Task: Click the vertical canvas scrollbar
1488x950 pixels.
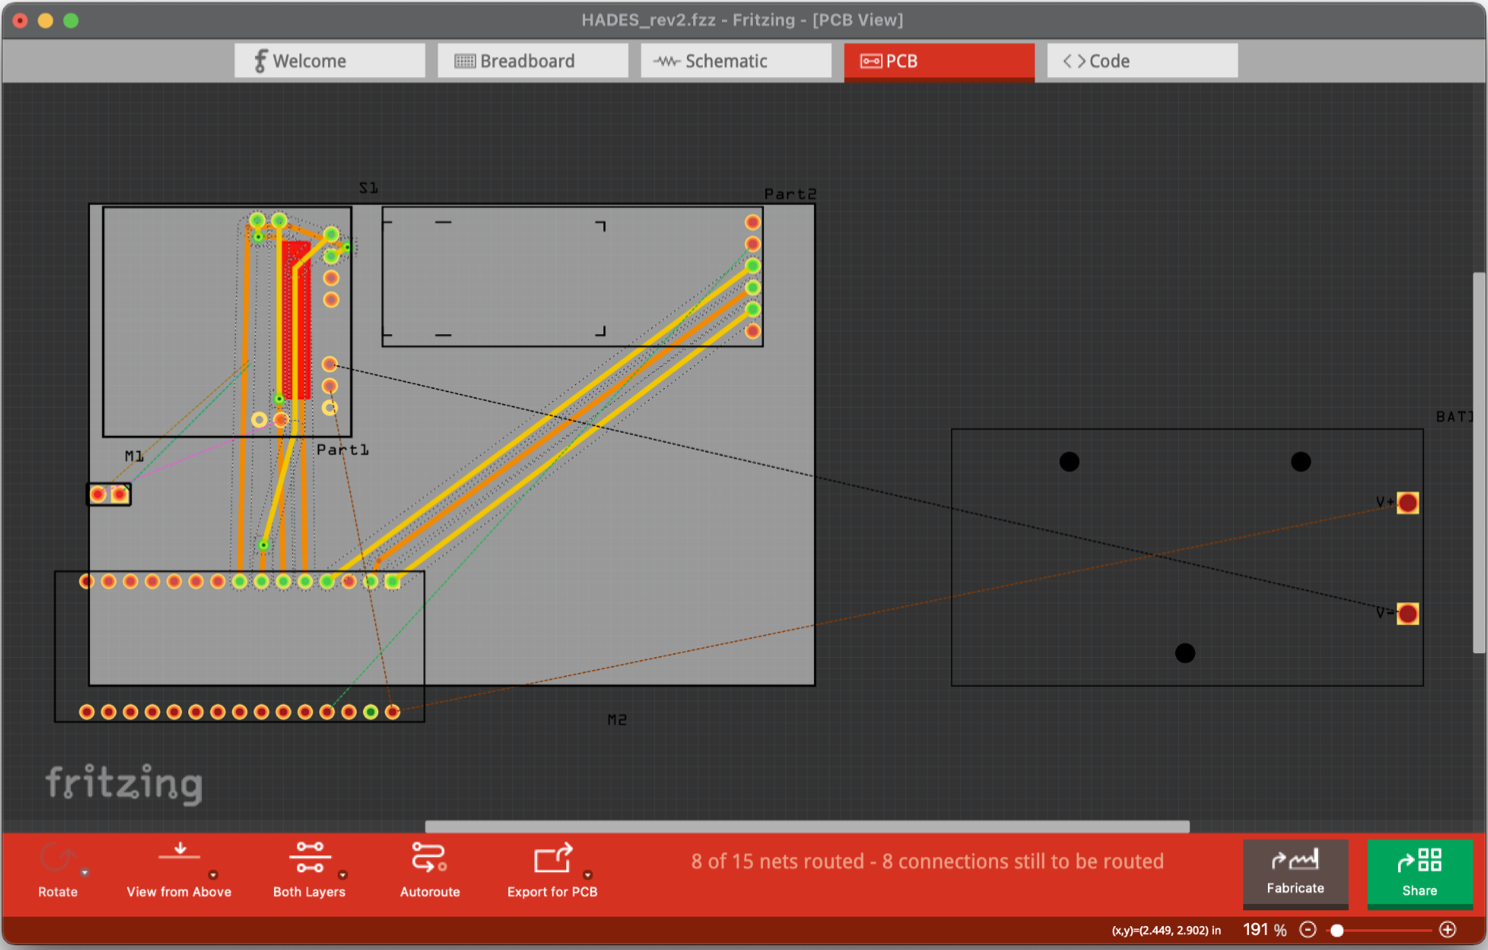Action: [1479, 462]
